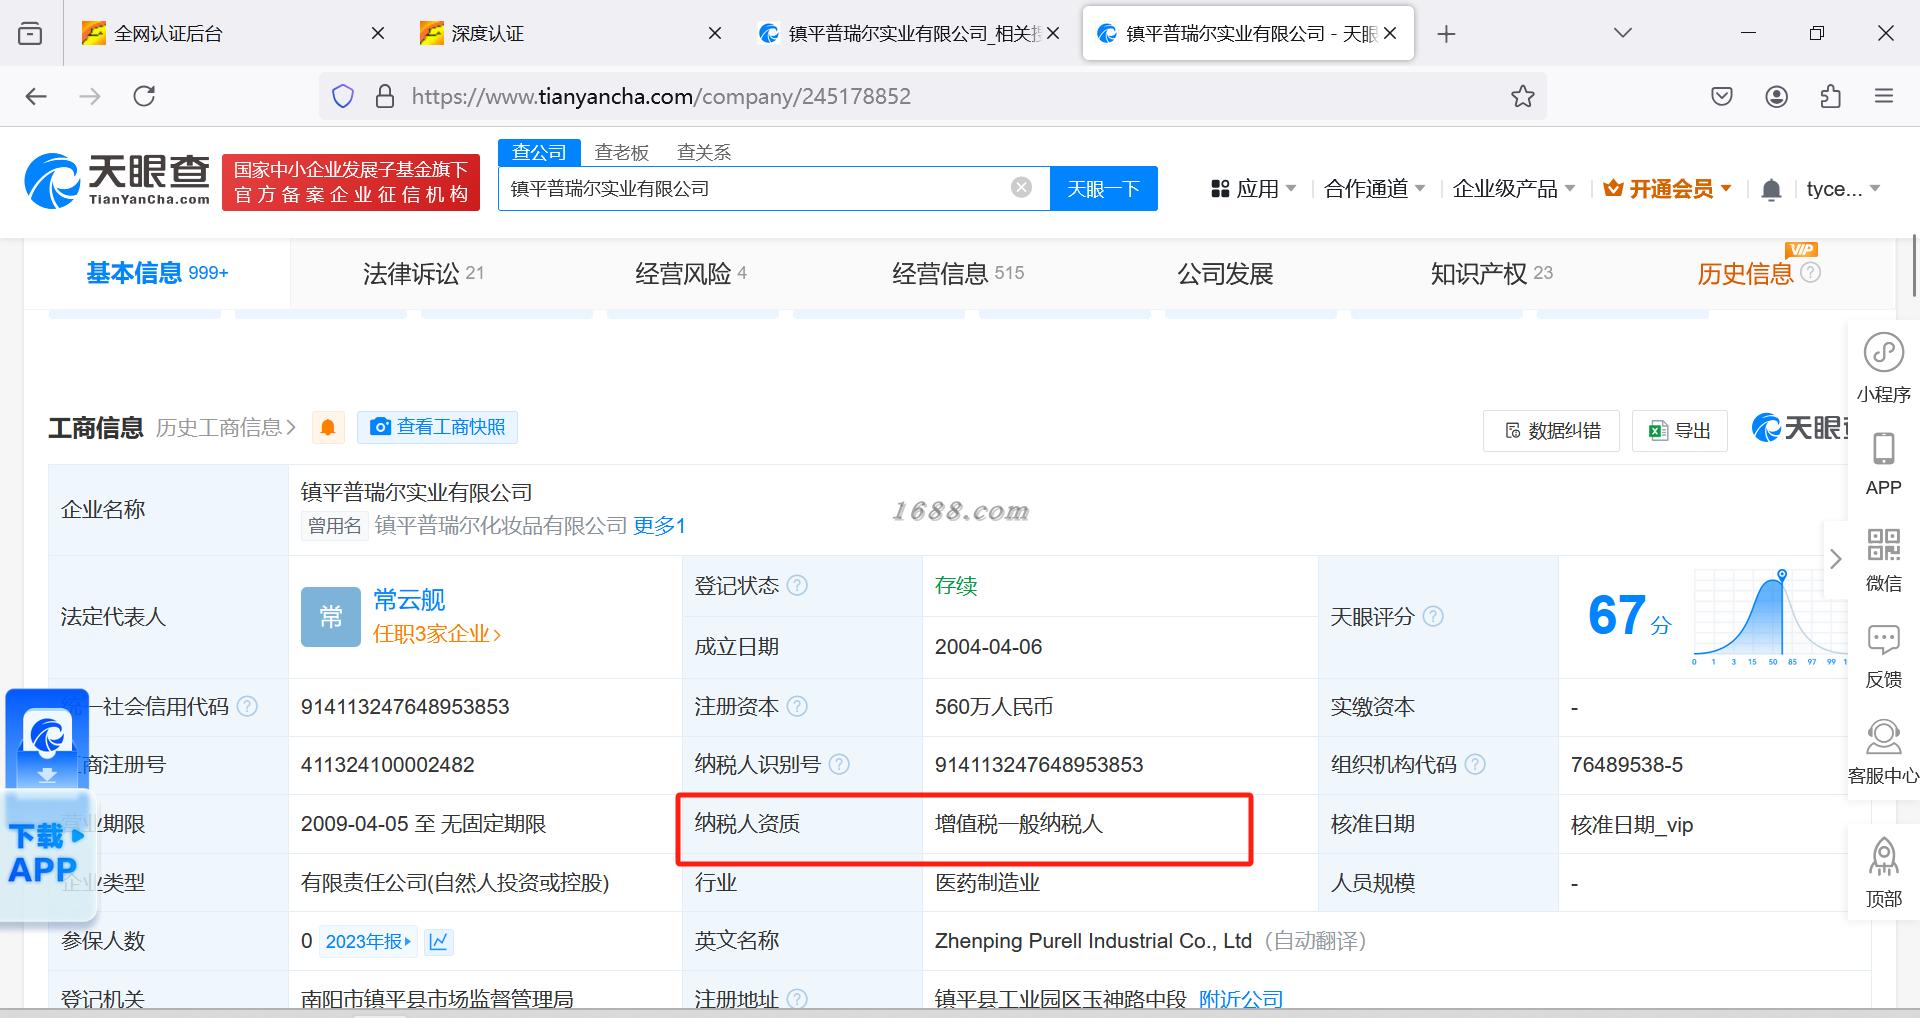
Task: Clear the search box text
Action: point(1021,187)
